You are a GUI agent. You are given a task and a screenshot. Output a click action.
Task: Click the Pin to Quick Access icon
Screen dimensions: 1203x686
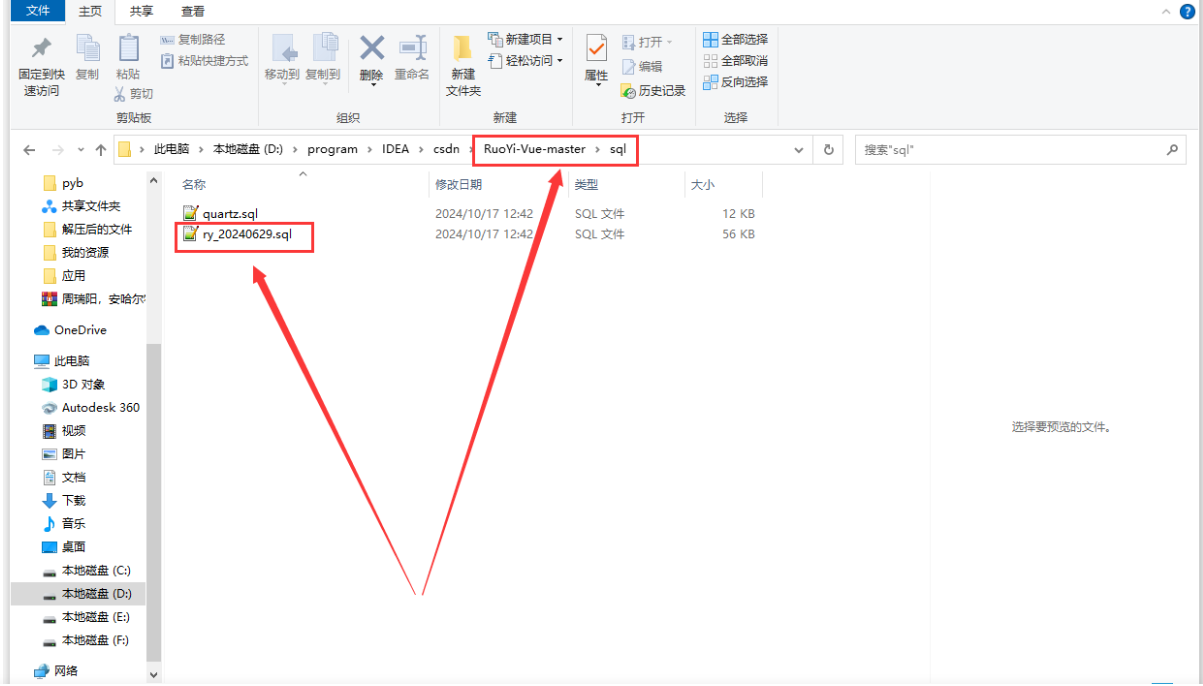click(x=42, y=49)
